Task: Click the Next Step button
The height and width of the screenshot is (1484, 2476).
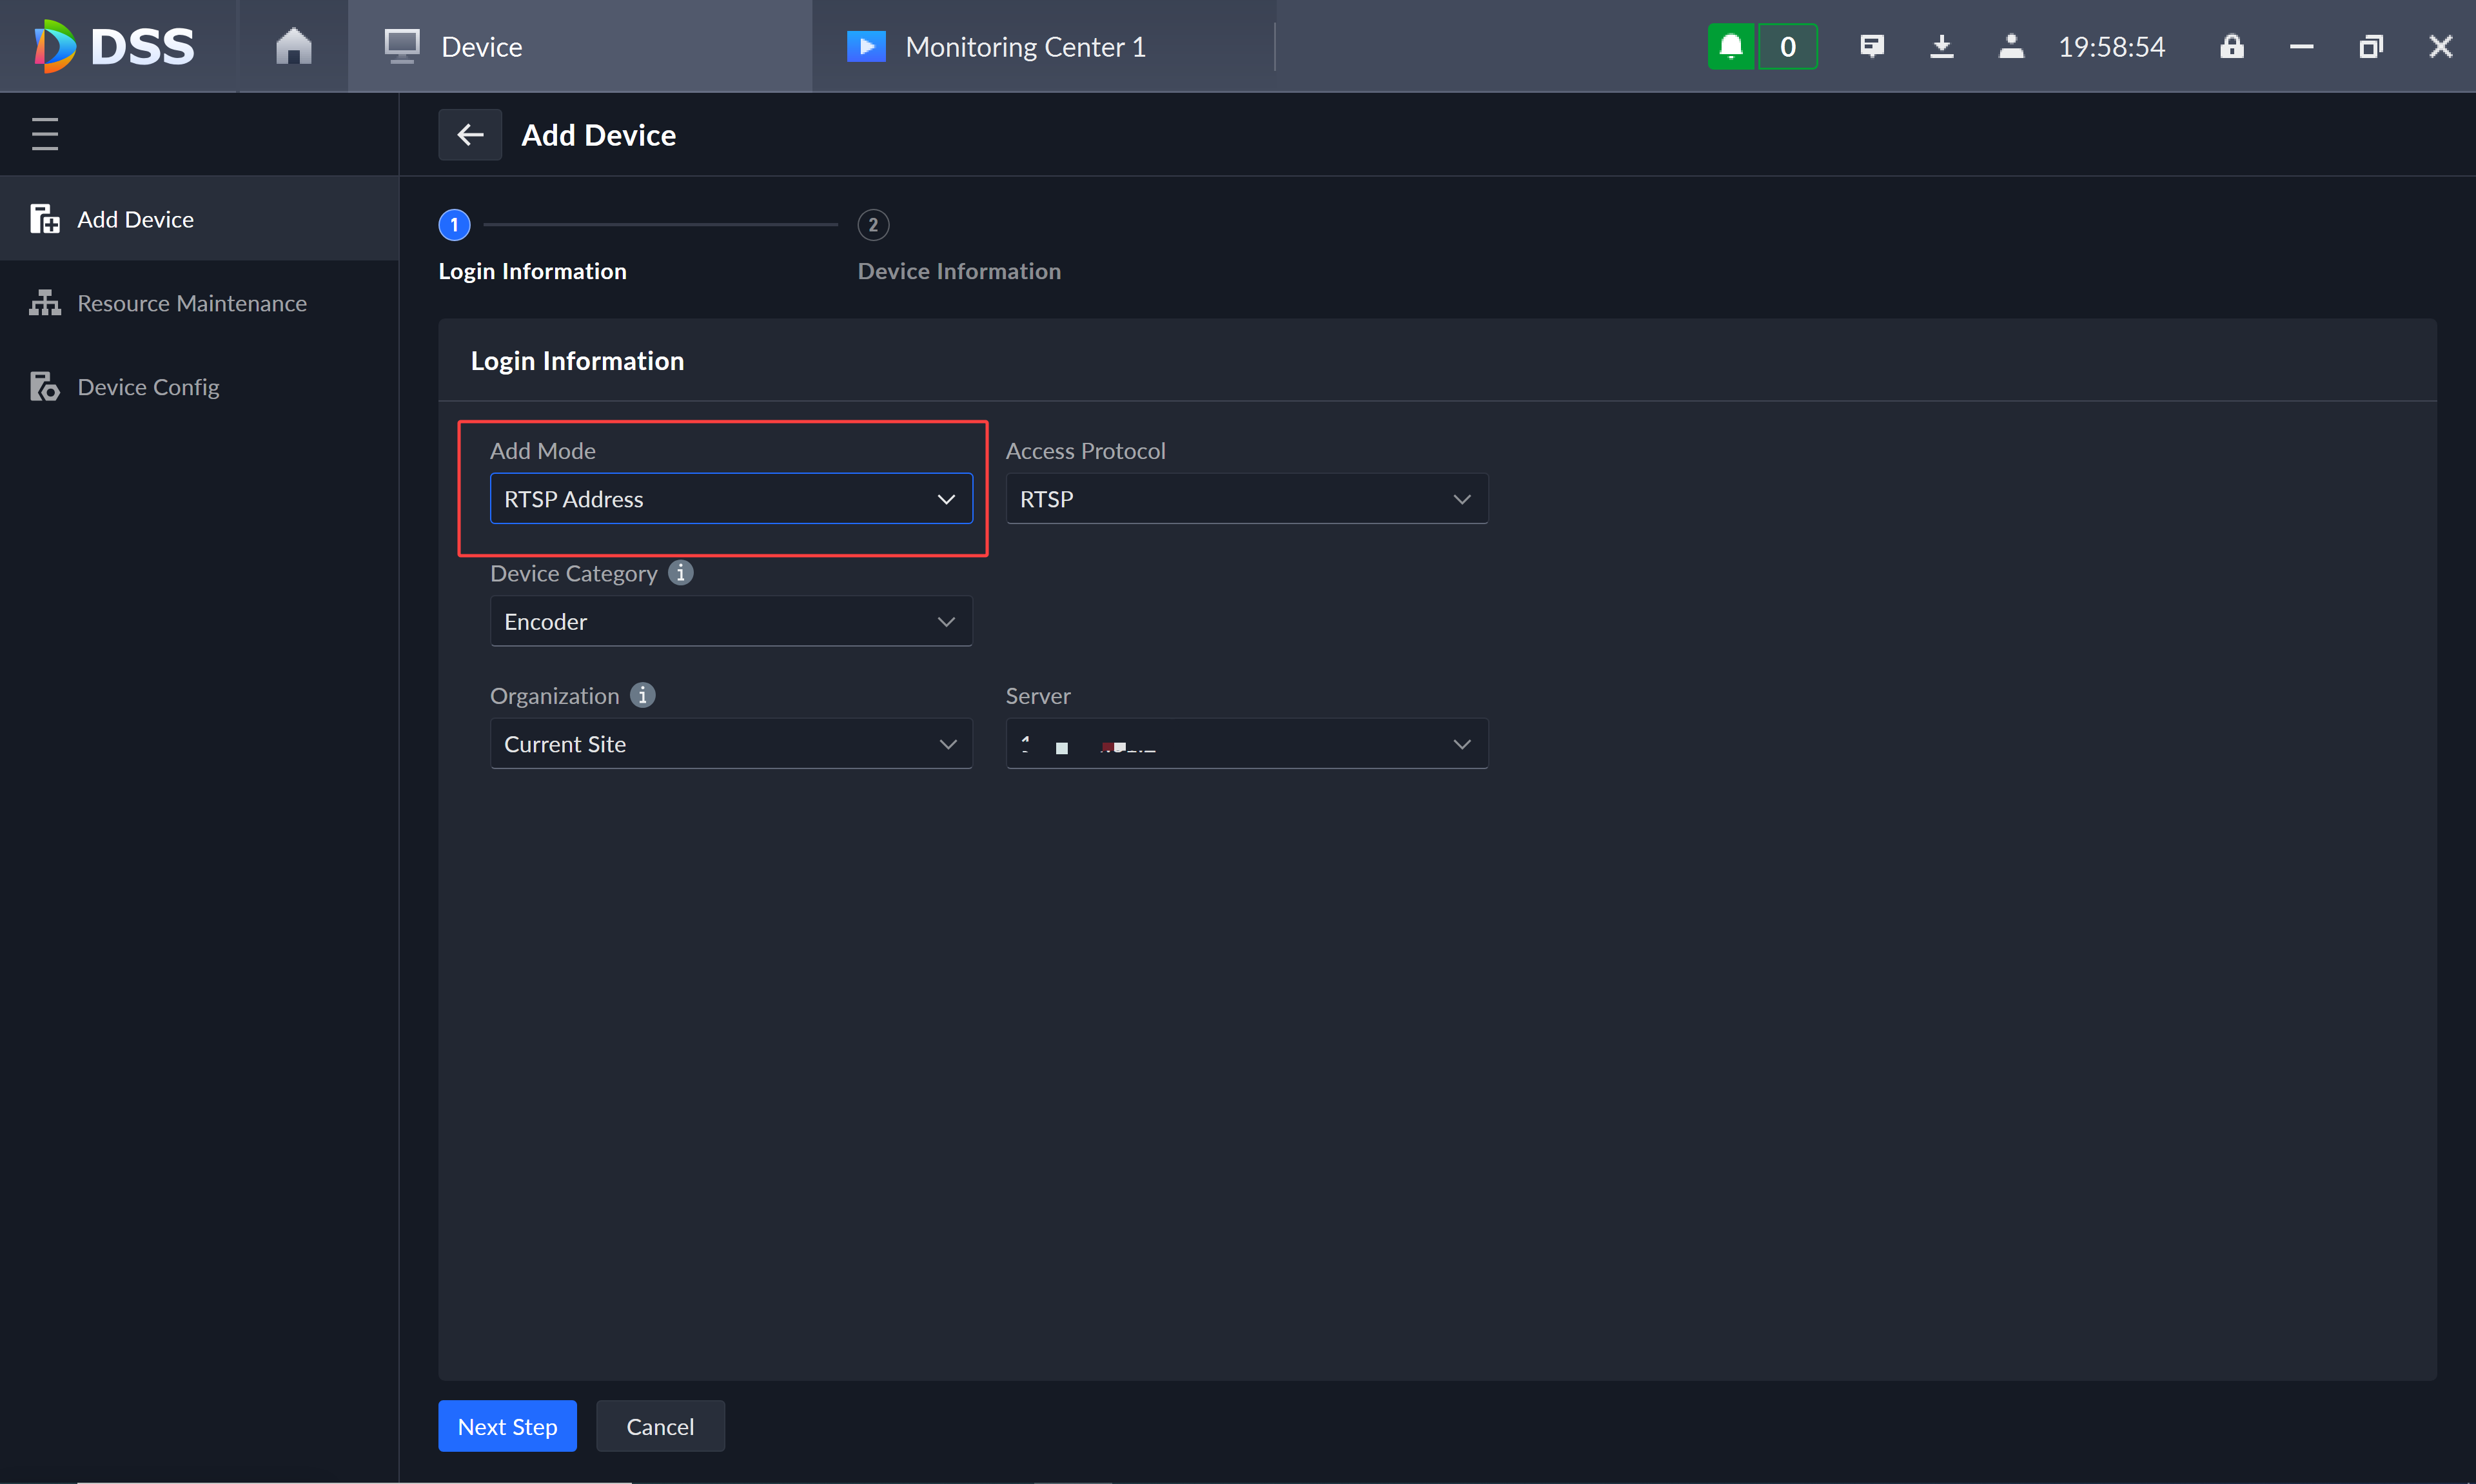Action: point(507,1426)
